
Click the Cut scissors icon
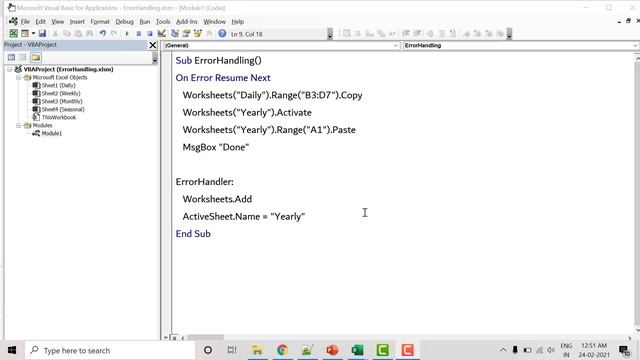point(55,33)
